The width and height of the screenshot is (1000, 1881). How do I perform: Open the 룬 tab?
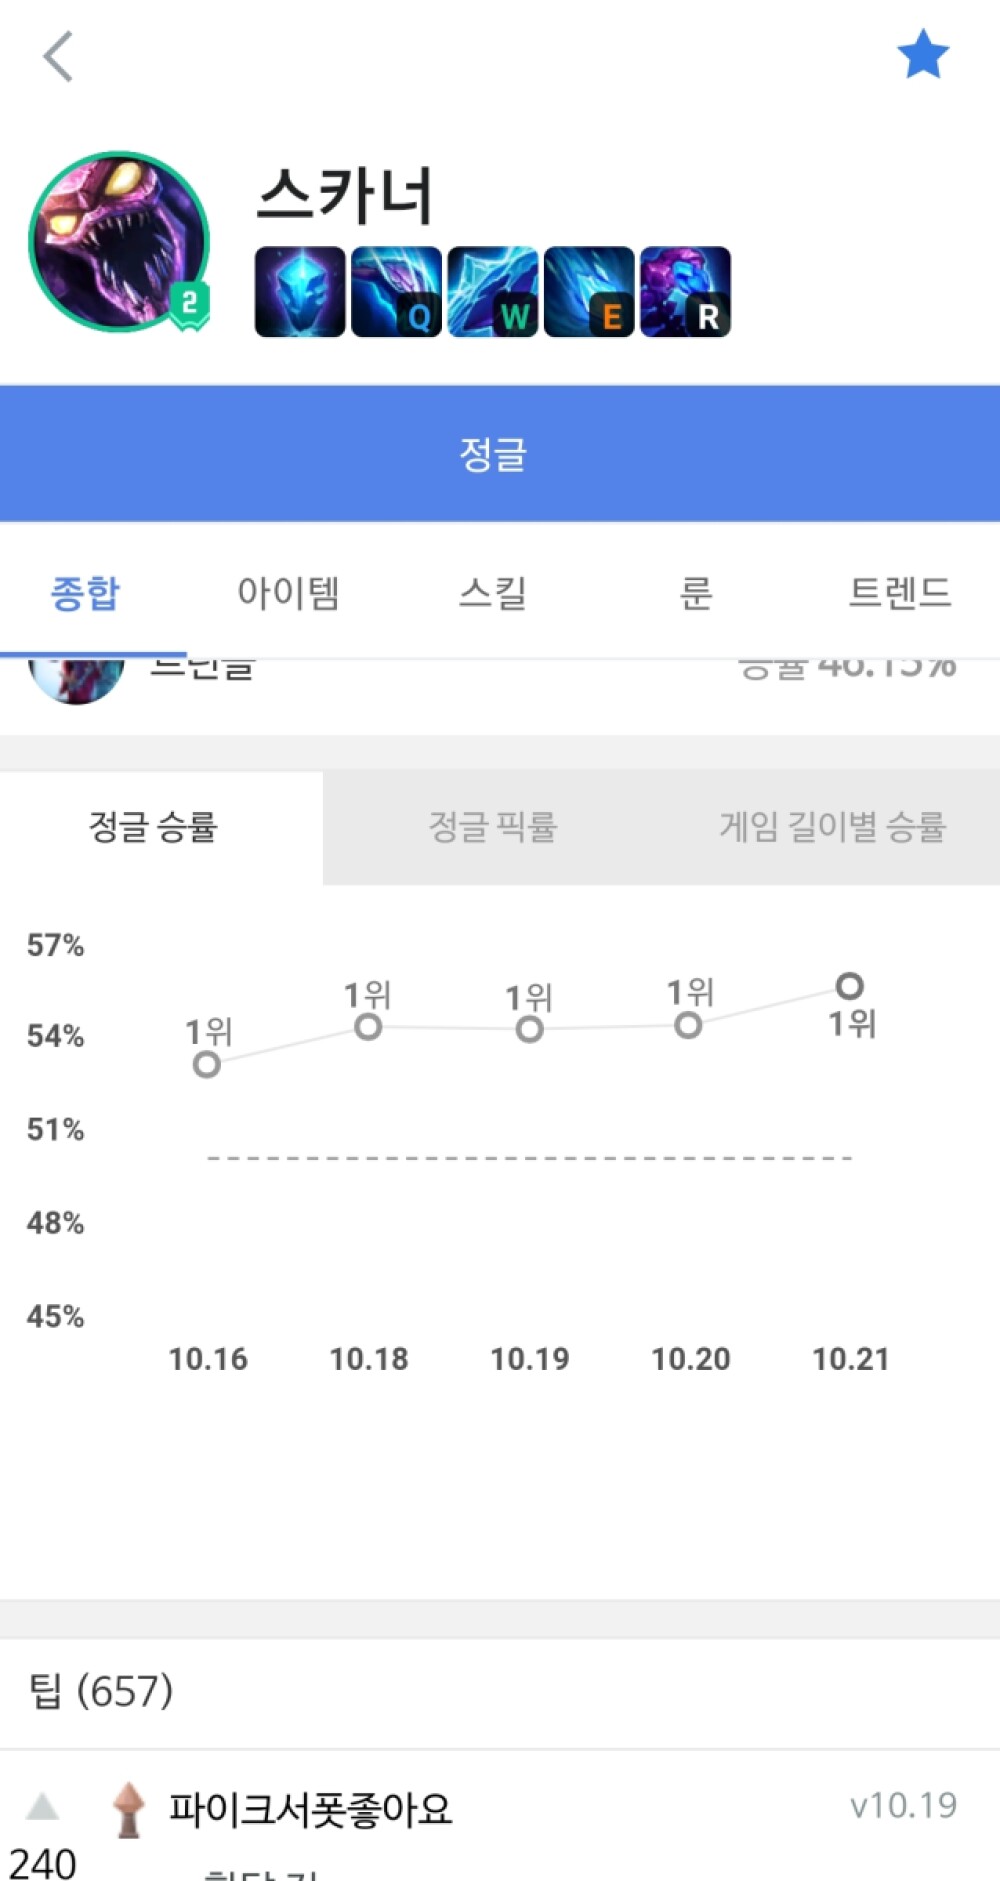click(x=696, y=593)
